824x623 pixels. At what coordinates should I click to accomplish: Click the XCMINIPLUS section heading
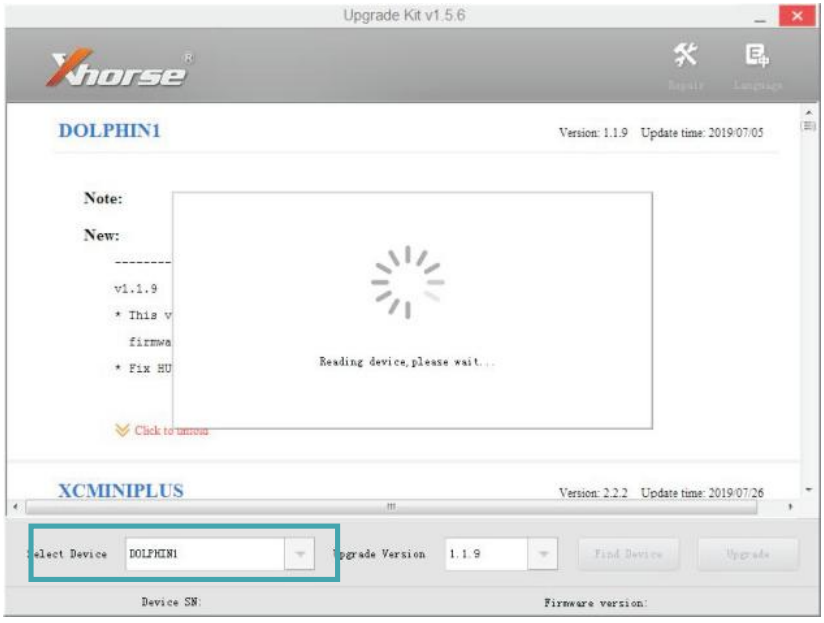pos(121,491)
